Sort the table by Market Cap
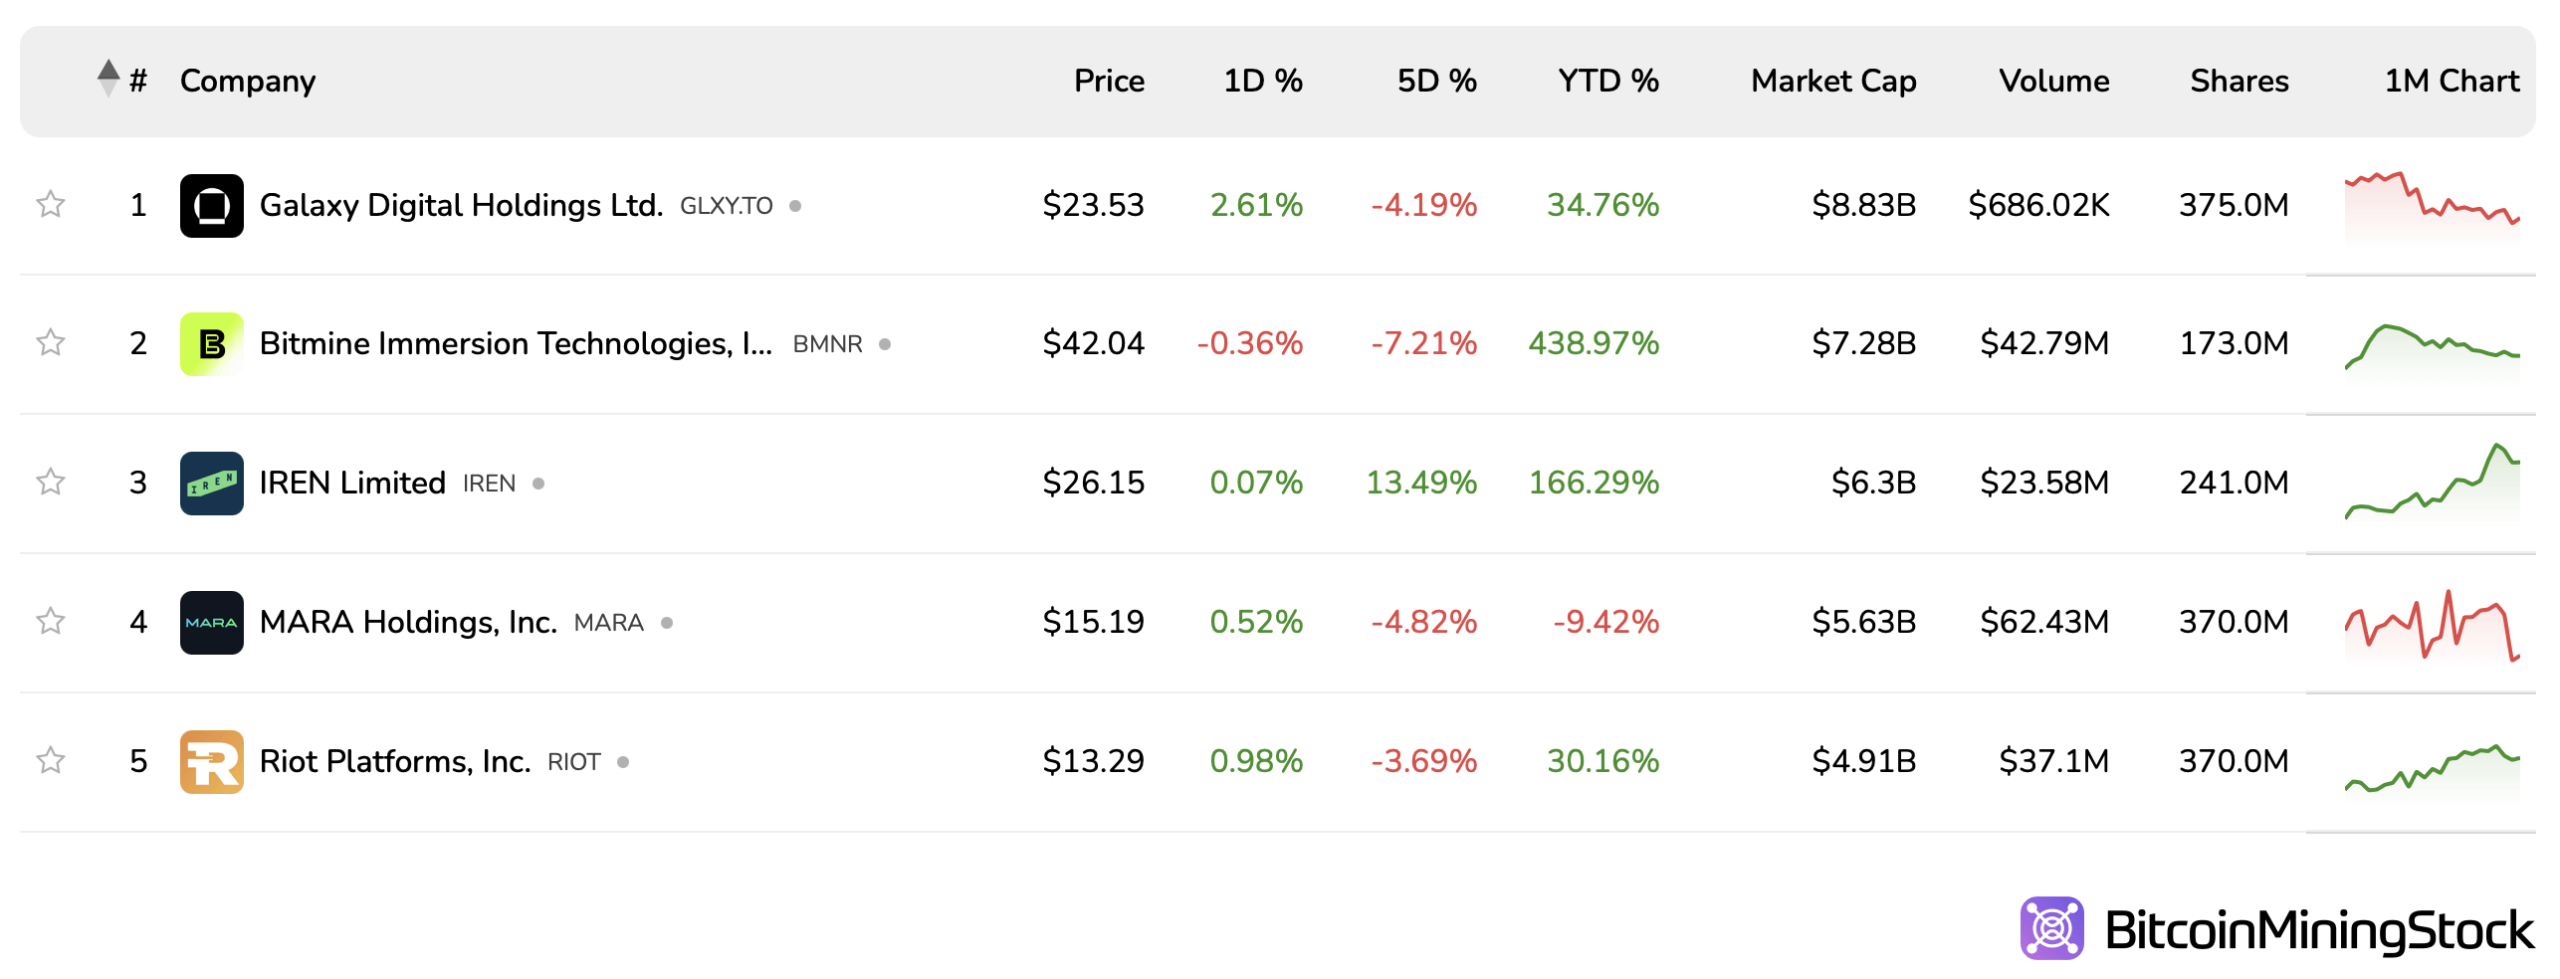 1832,81
